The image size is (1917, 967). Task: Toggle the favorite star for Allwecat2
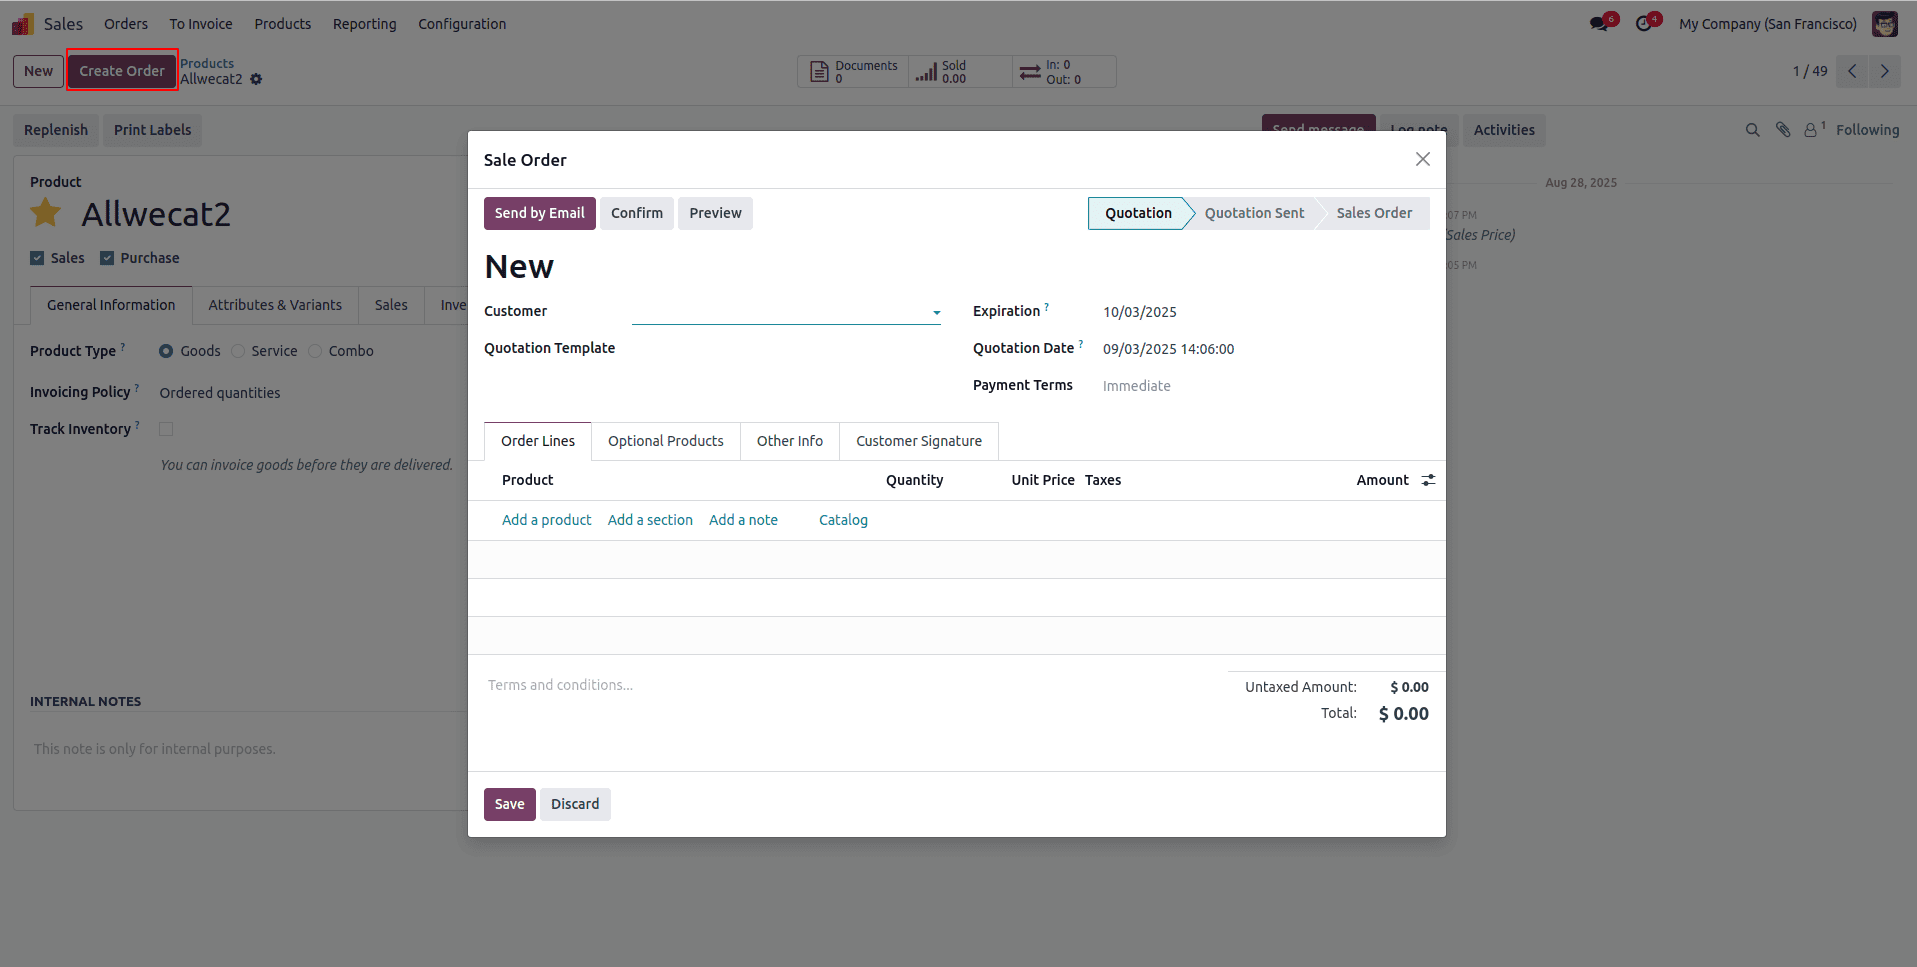(46, 213)
